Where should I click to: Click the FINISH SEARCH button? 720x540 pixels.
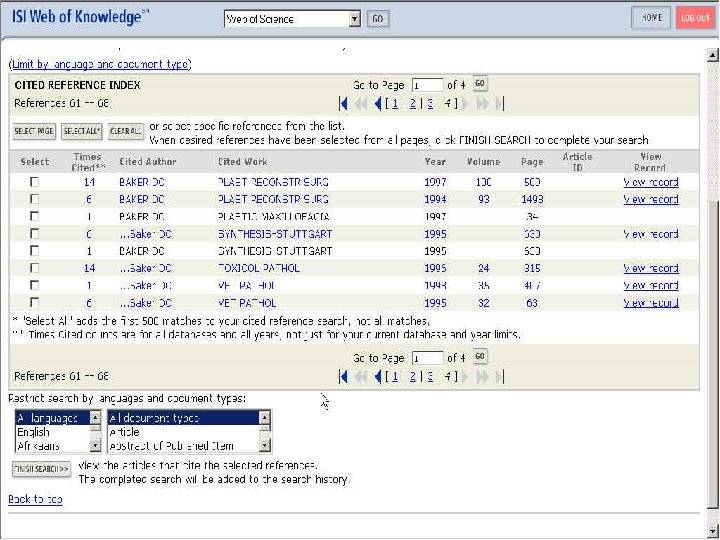coord(41,468)
